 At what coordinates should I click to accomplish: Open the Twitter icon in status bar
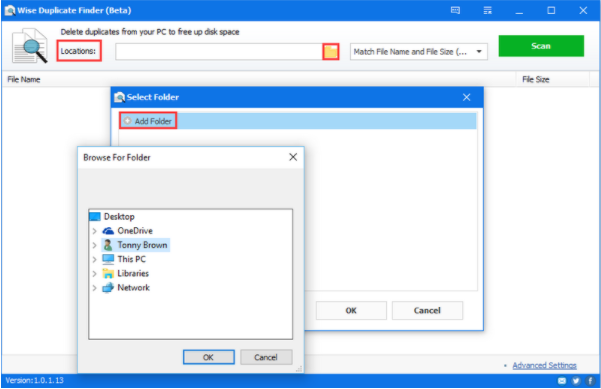(x=576, y=381)
